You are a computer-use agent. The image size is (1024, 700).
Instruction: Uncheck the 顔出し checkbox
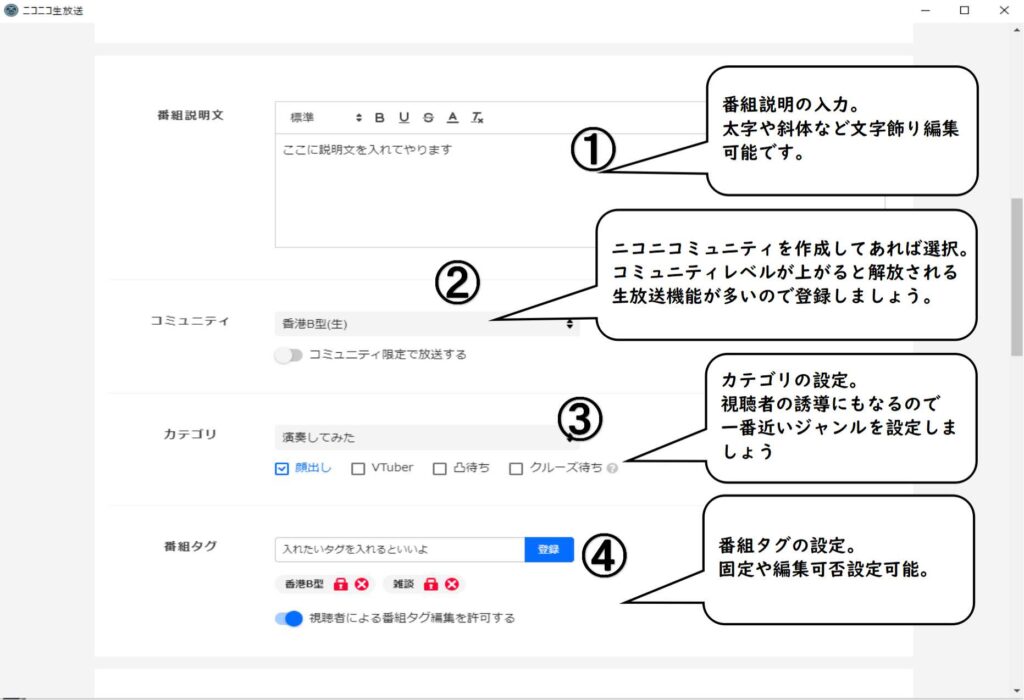[x=281, y=469]
